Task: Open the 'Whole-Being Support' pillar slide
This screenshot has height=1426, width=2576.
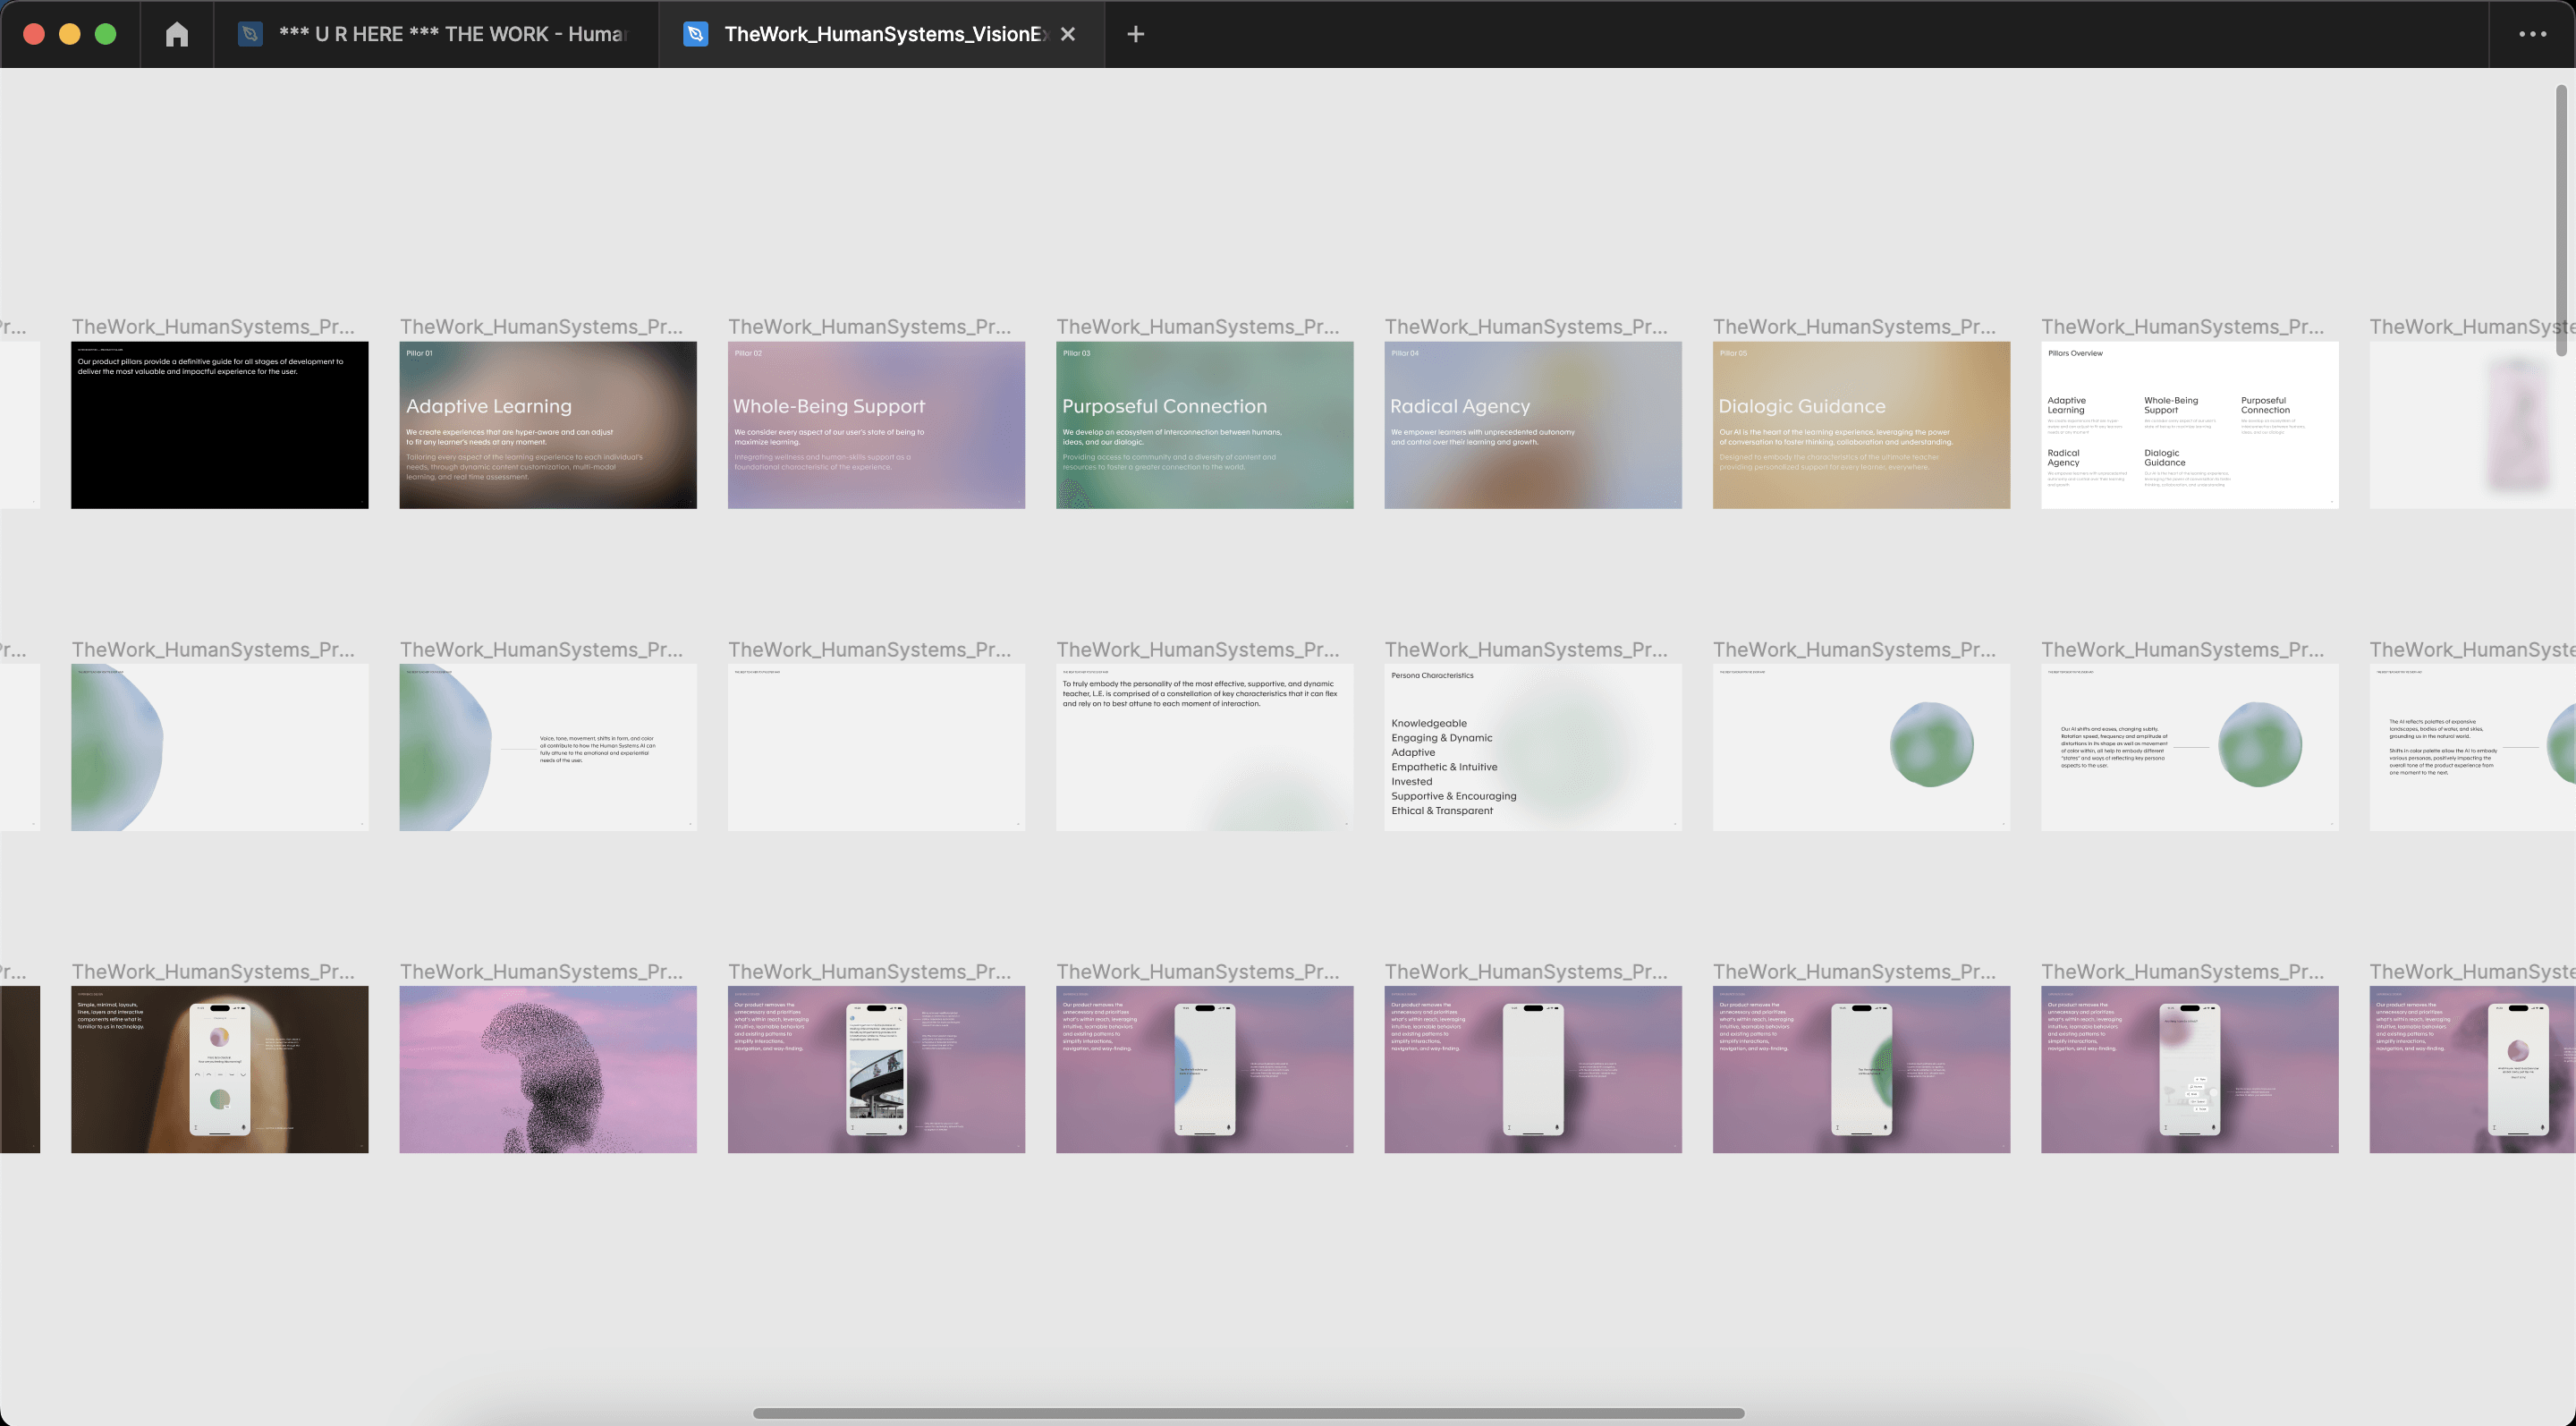Action: coord(876,425)
